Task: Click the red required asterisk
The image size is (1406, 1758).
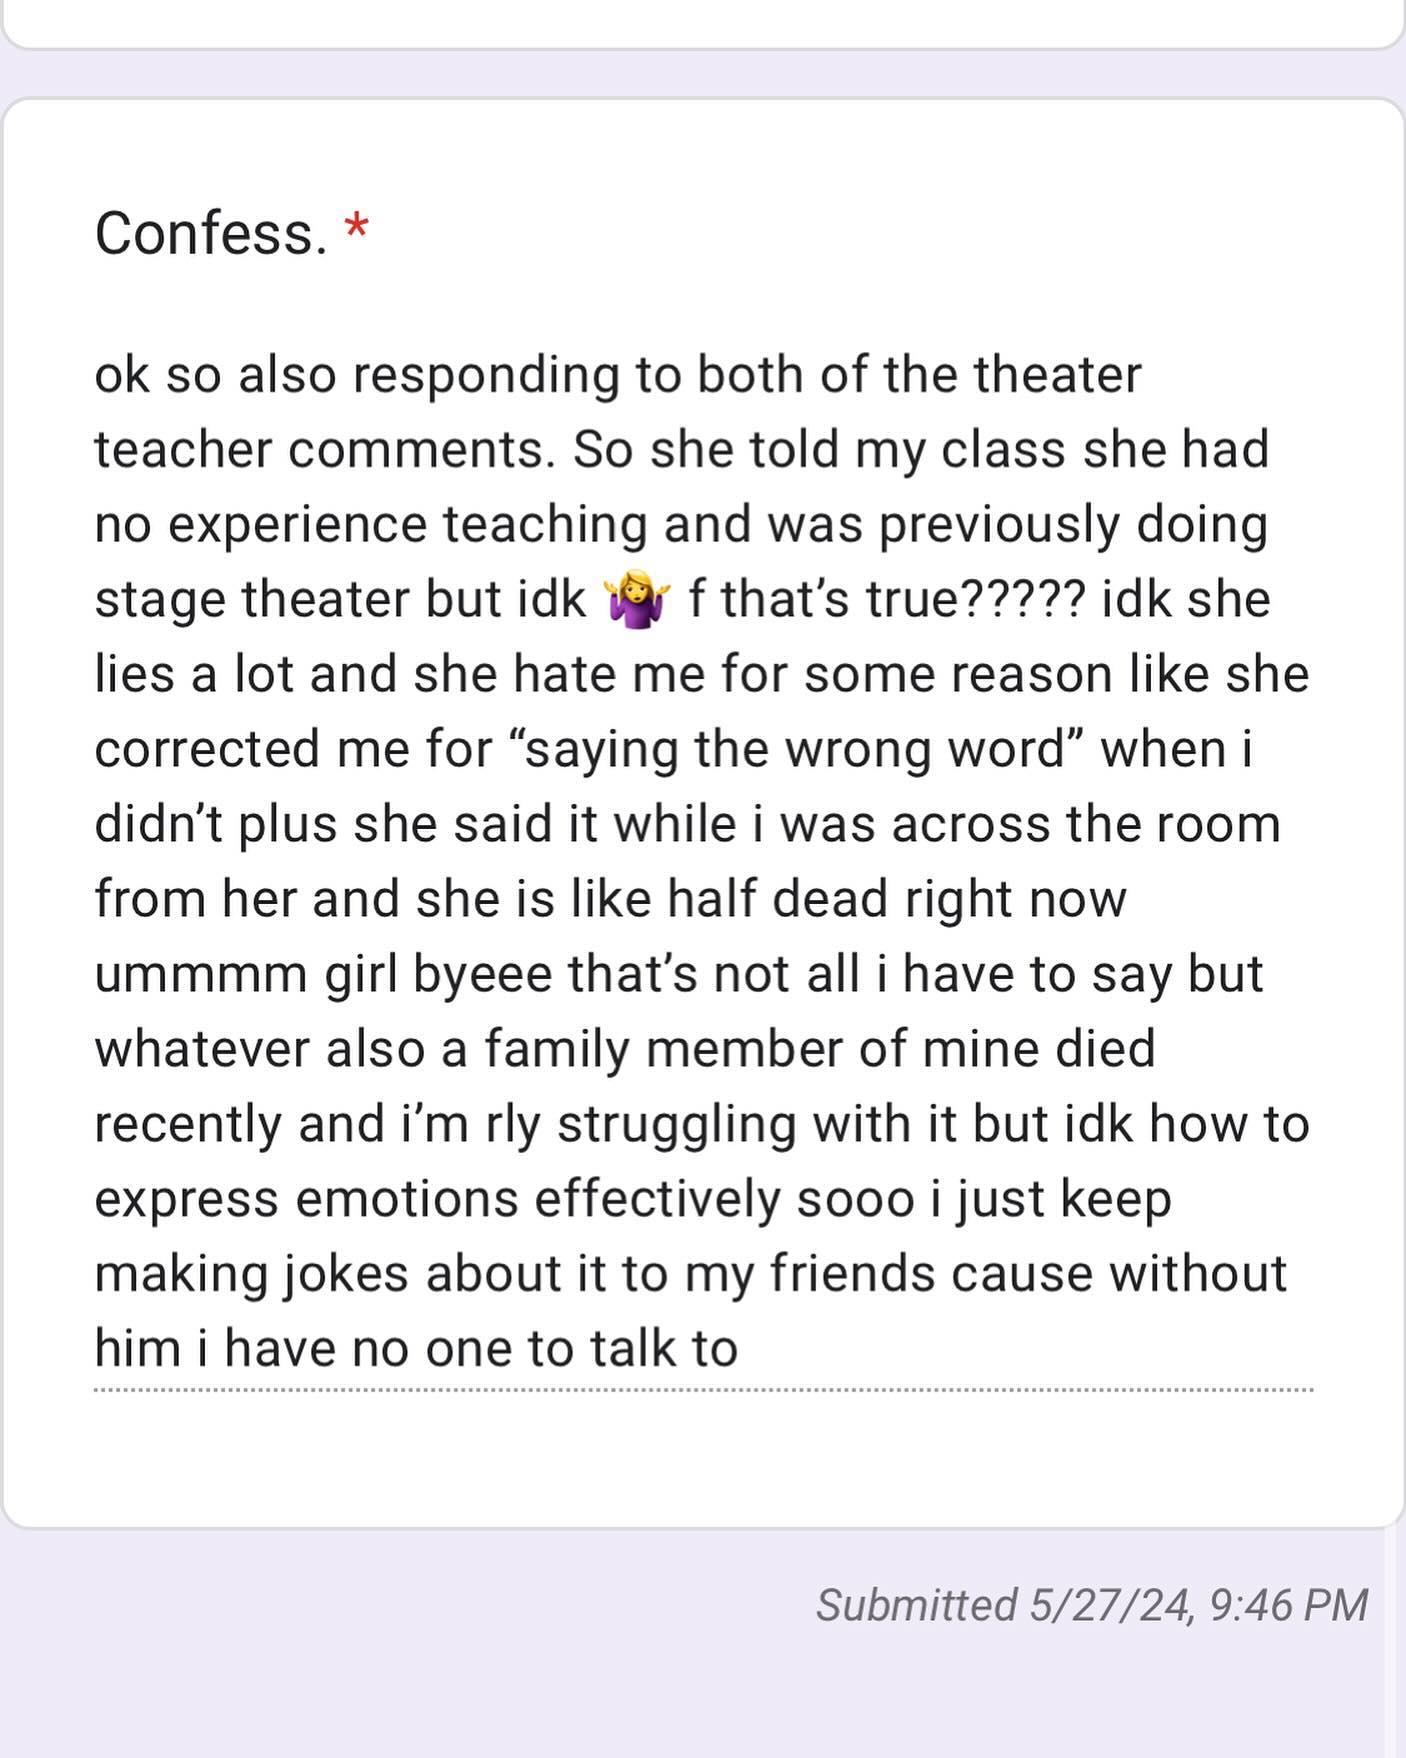Action: click(x=356, y=231)
